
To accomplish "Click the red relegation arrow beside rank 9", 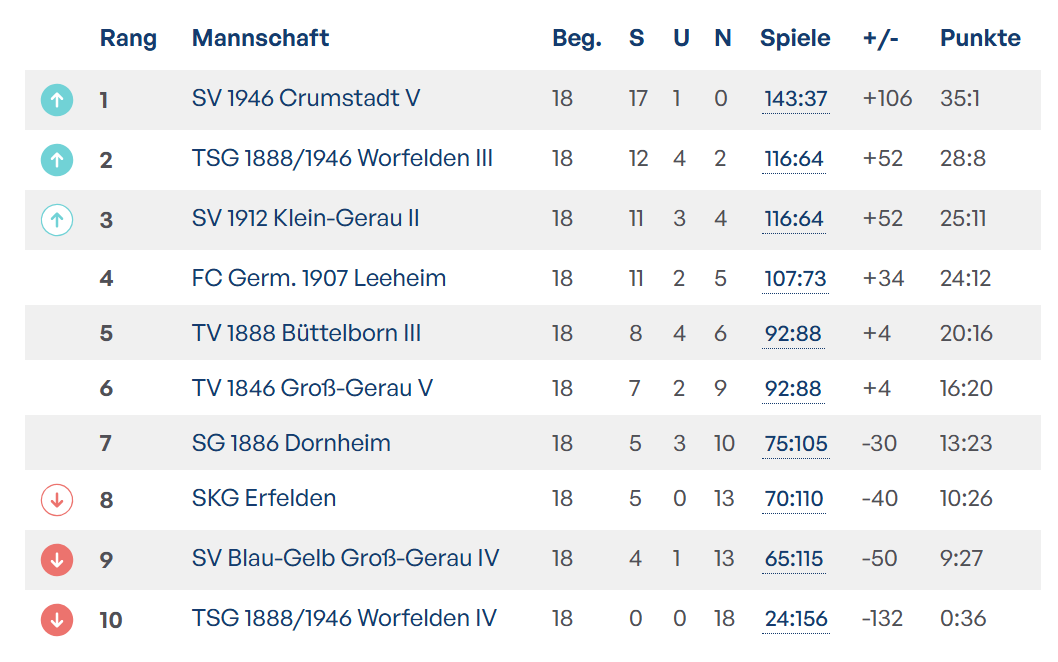I will coord(57,559).
